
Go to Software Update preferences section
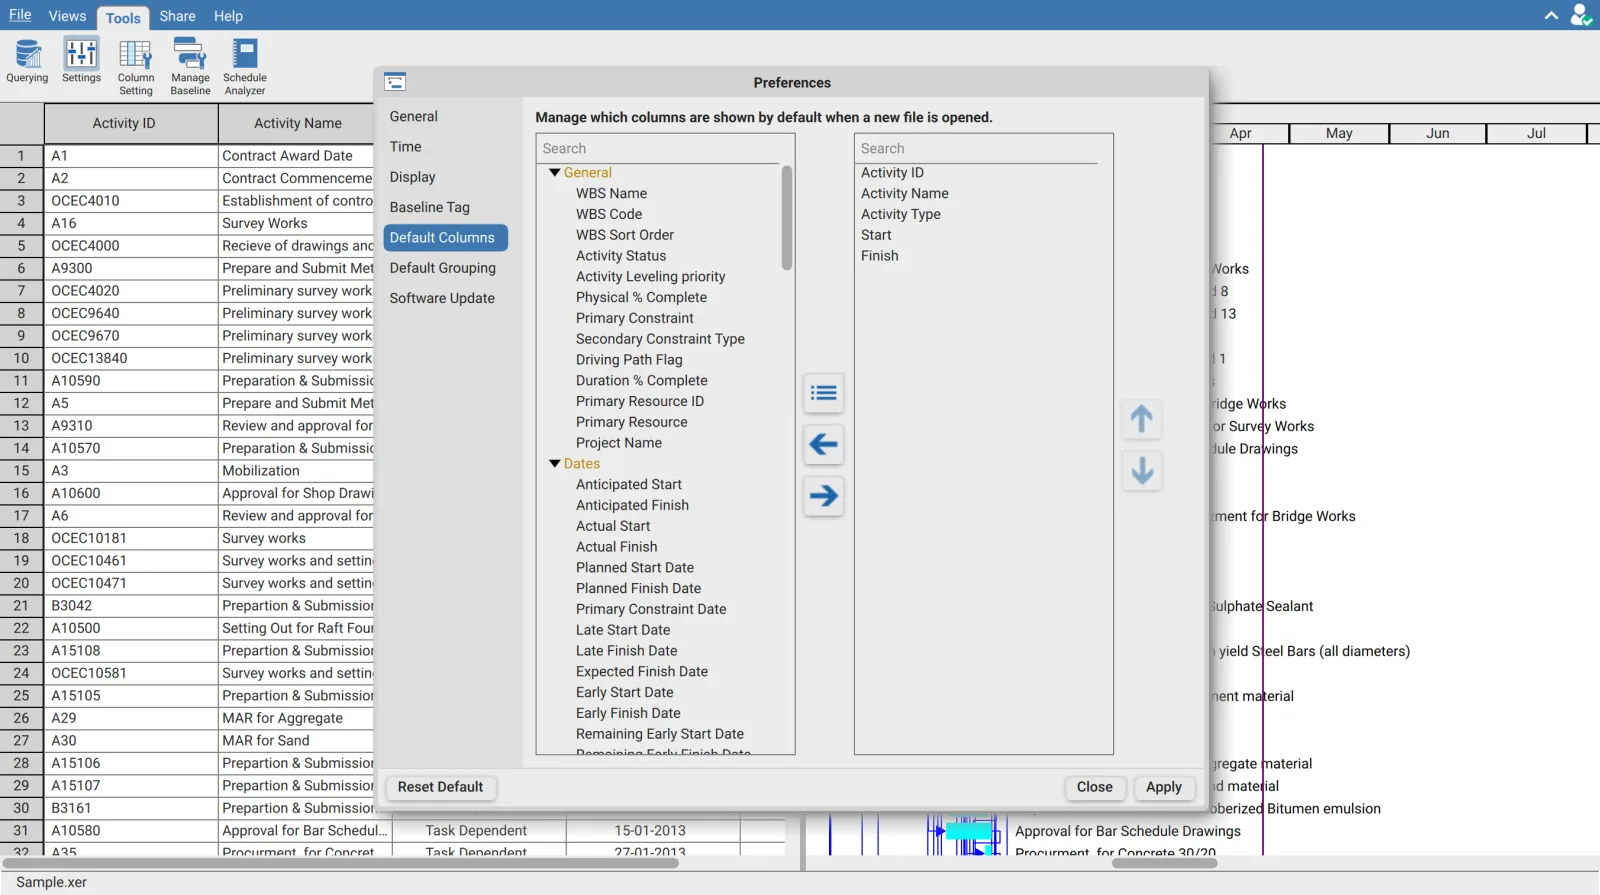coord(442,298)
